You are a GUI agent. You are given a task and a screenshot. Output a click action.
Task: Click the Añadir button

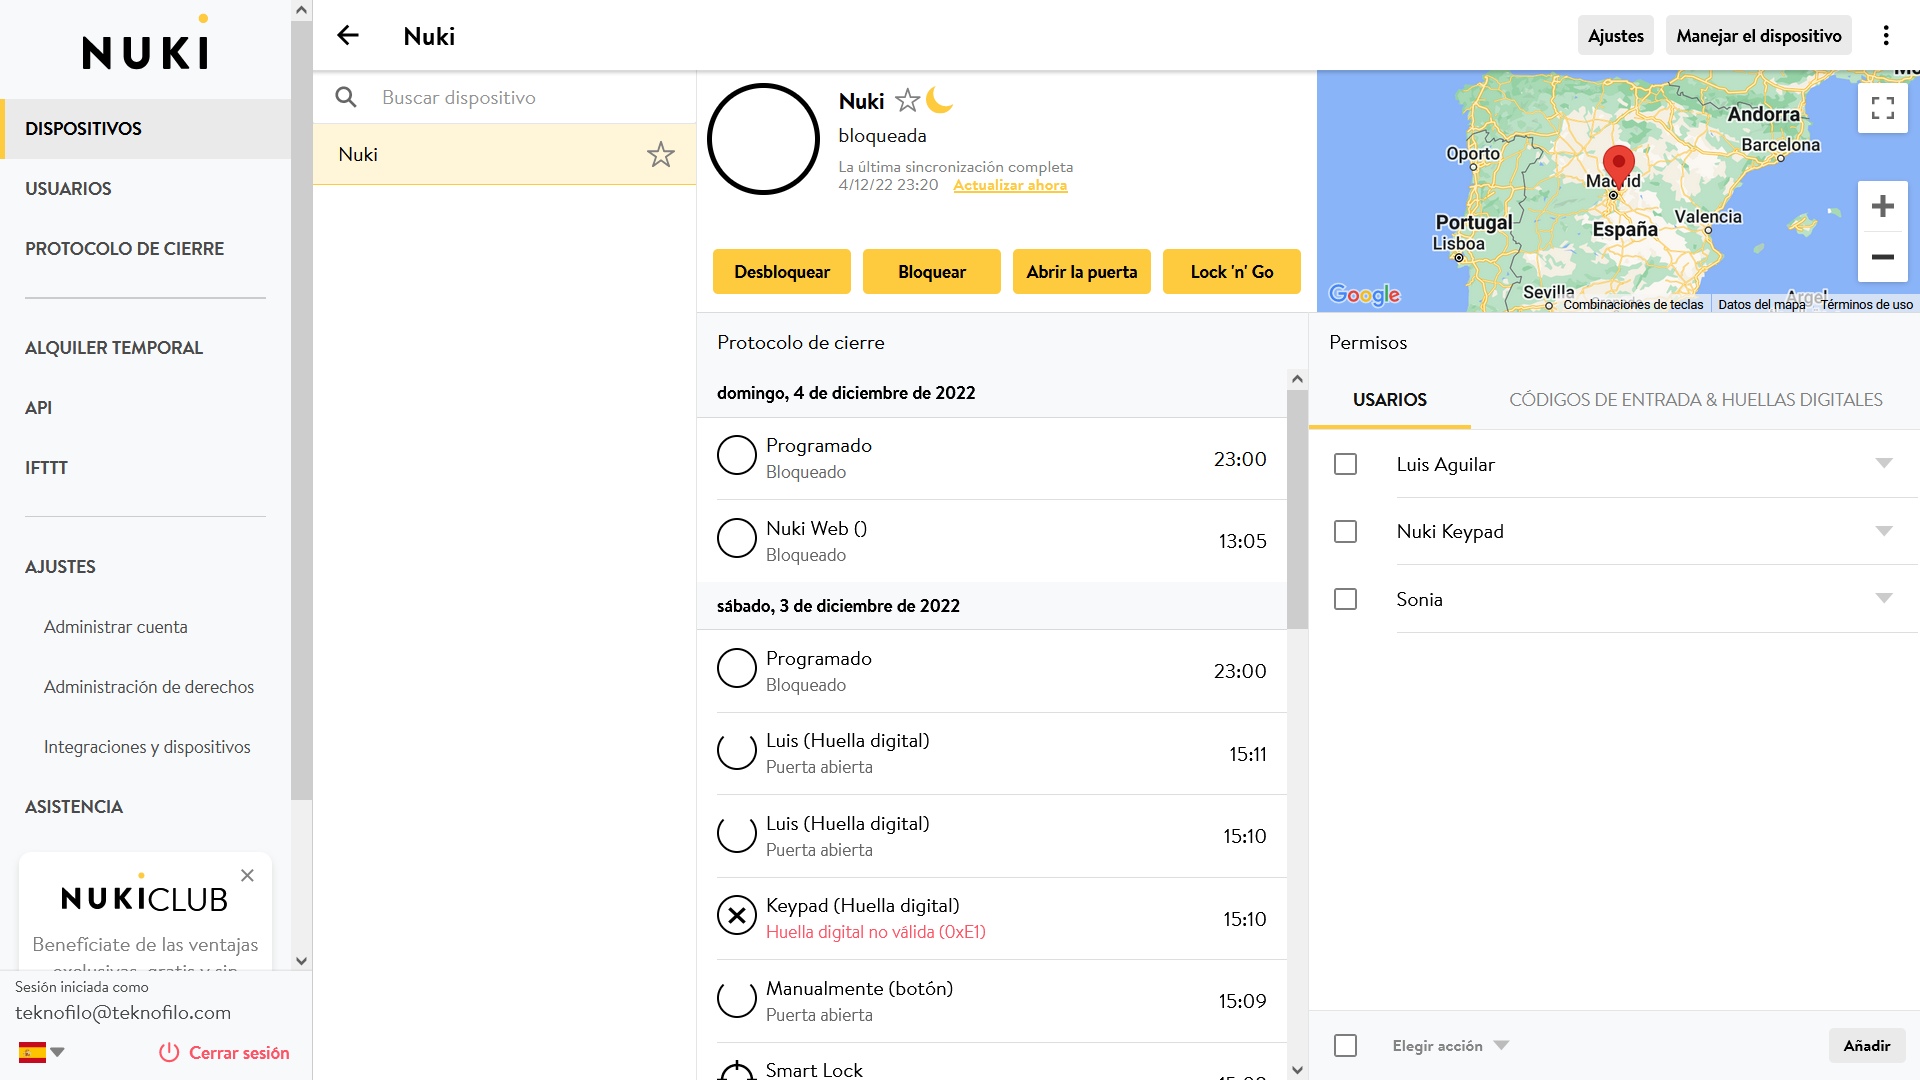click(1867, 1046)
